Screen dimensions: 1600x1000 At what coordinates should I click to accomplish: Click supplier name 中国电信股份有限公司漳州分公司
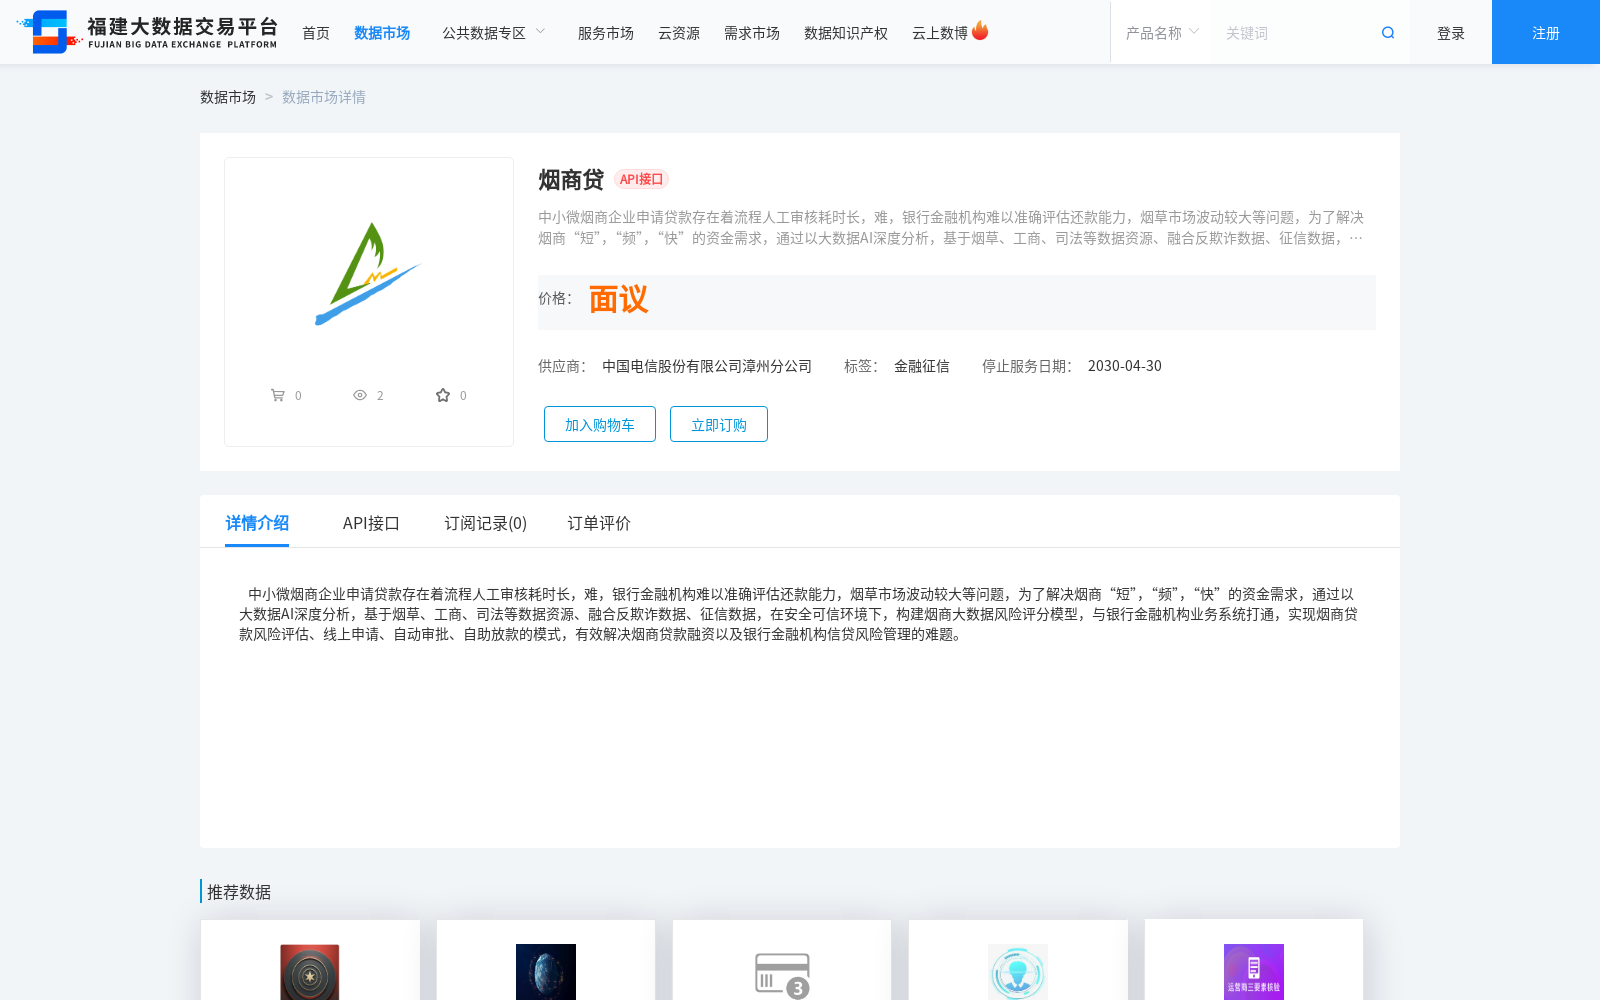pos(707,366)
